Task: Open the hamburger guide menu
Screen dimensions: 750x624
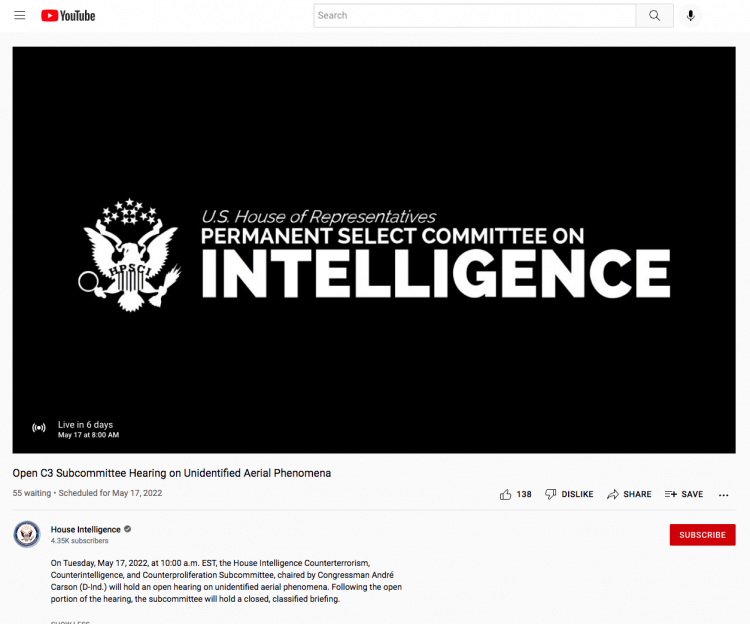Action: (x=20, y=15)
